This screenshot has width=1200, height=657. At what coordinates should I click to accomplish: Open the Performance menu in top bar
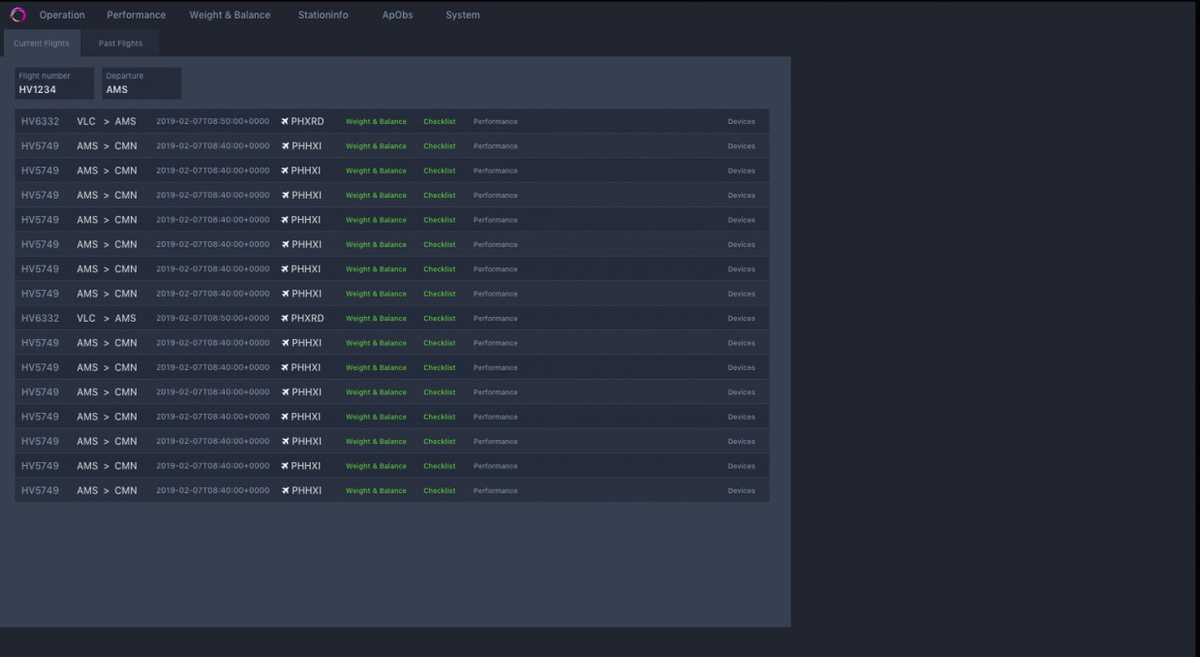click(136, 15)
